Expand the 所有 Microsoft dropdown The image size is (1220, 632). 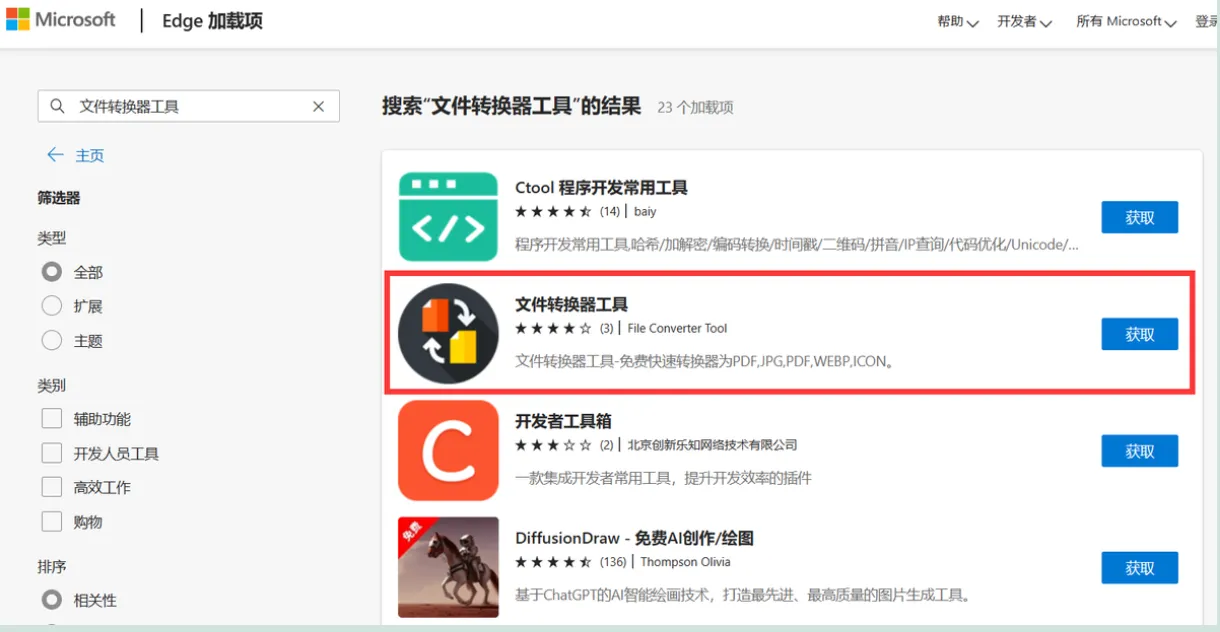pos(1126,21)
